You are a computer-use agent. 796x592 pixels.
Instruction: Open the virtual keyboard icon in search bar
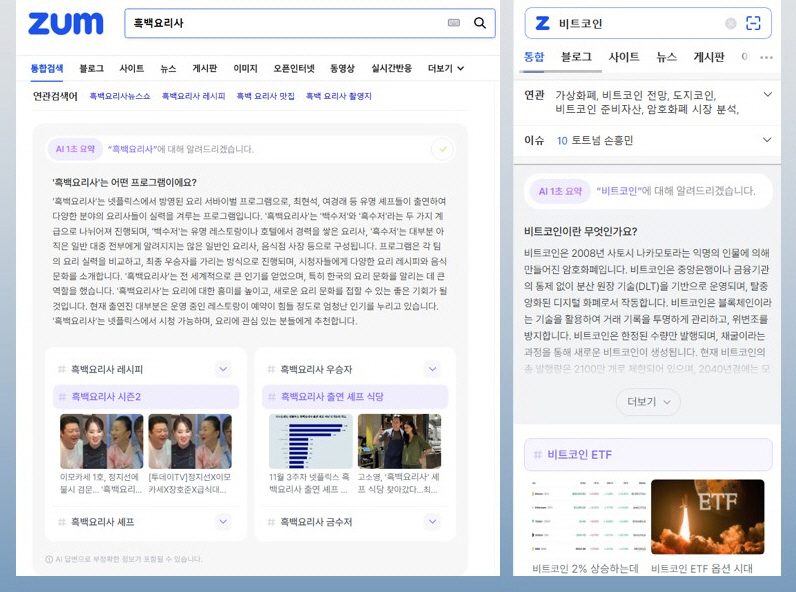click(454, 23)
